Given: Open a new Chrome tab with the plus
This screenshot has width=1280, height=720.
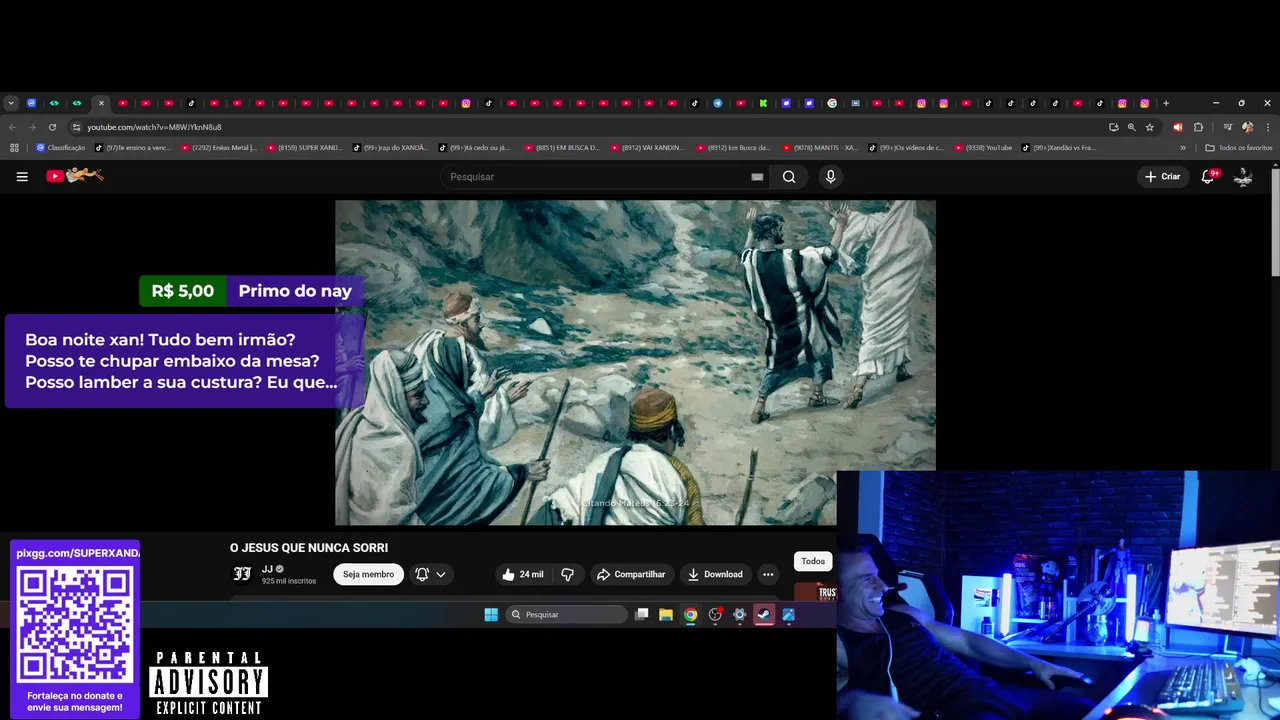Looking at the screenshot, I should coord(1166,103).
